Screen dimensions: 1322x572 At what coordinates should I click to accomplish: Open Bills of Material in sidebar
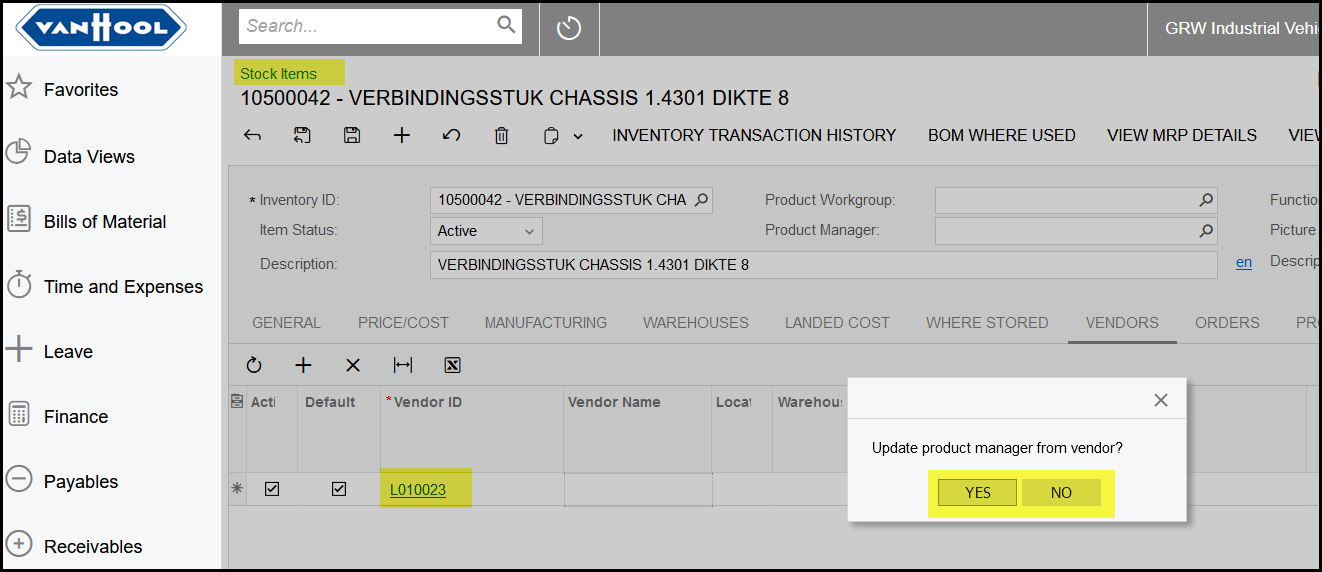[x=105, y=222]
